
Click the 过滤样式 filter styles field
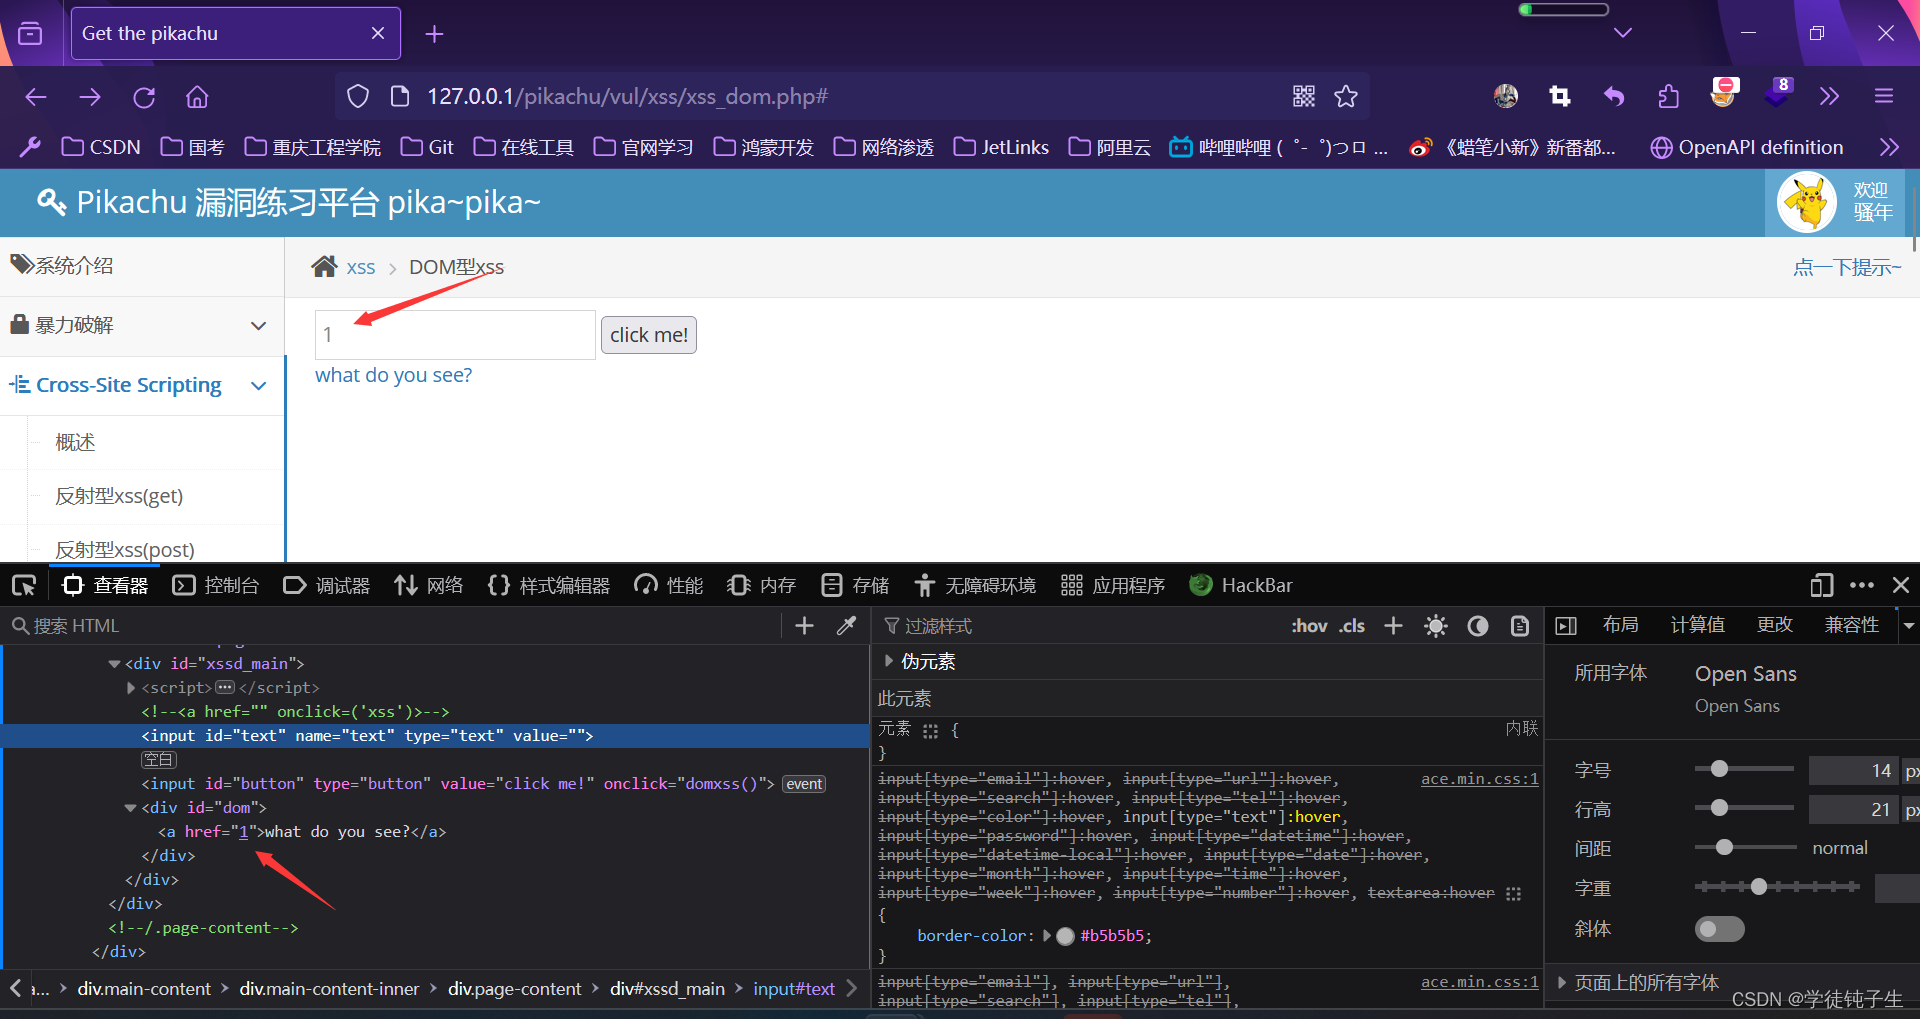point(1080,626)
